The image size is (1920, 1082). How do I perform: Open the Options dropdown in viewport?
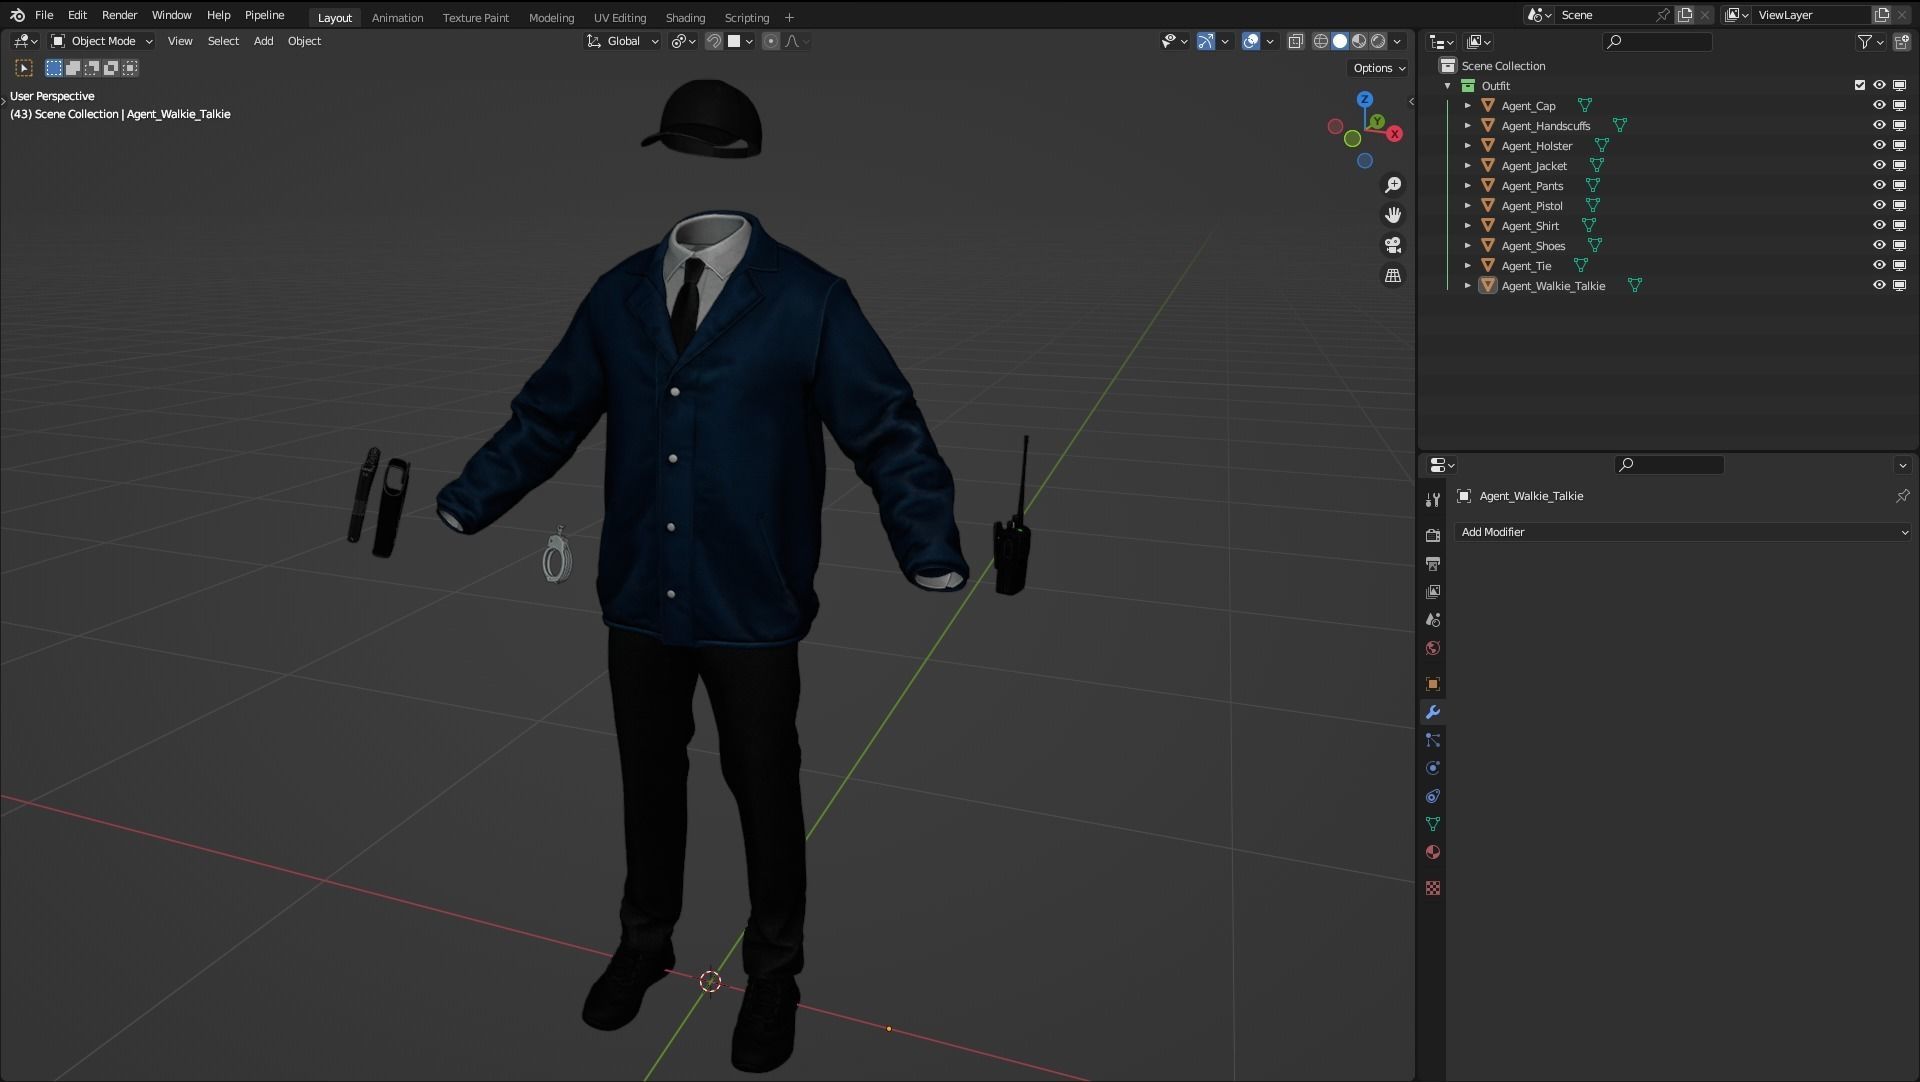(x=1379, y=68)
